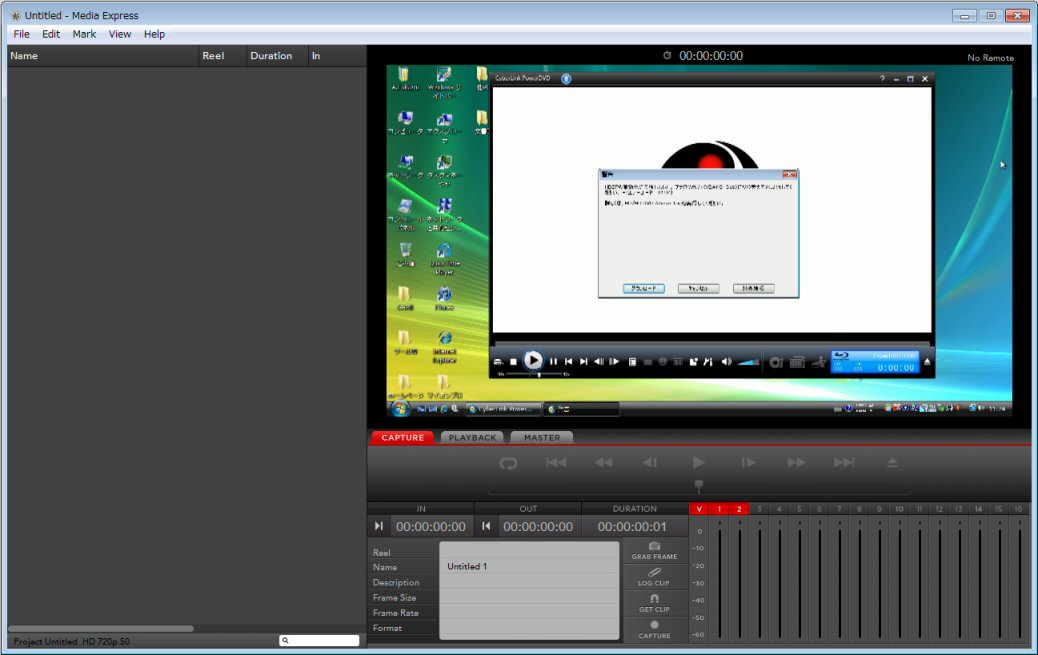The width and height of the screenshot is (1038, 655).
Task: Switch to the Playback tab
Action: coord(472,437)
